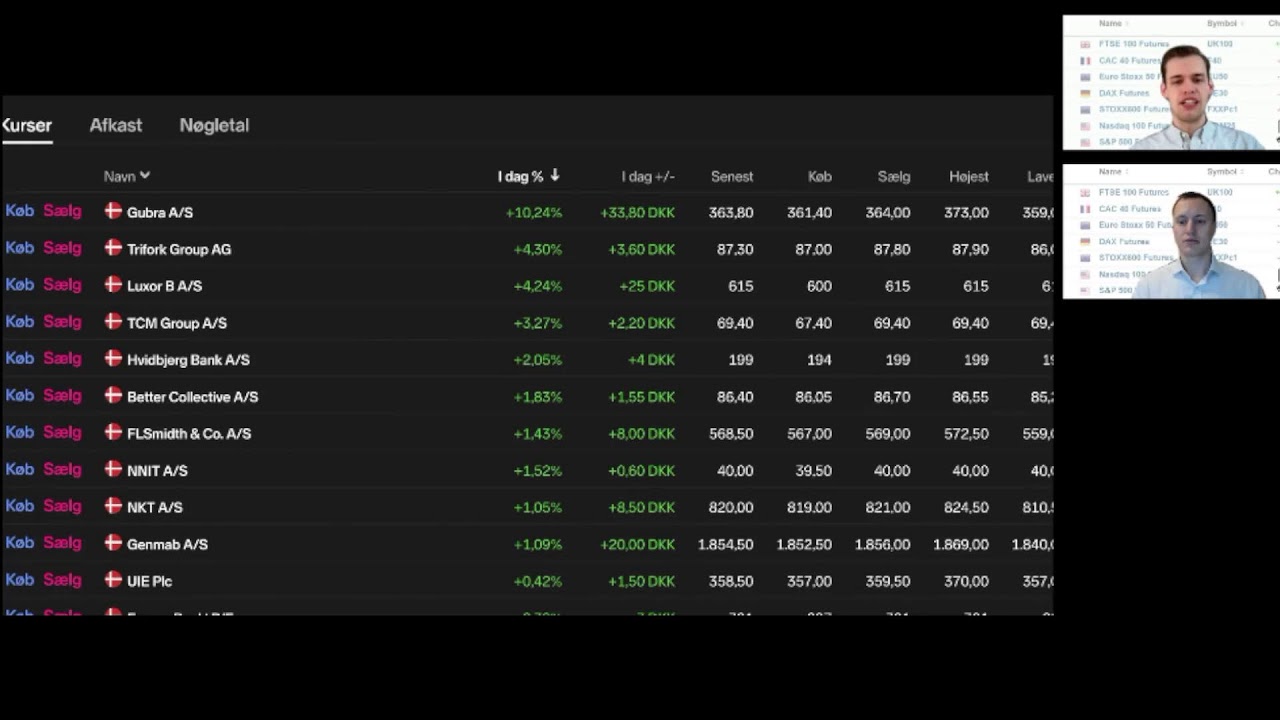The height and width of the screenshot is (720, 1280).
Task: Click the Danish flag icon beside Better Collective A/S
Action: tap(113, 395)
